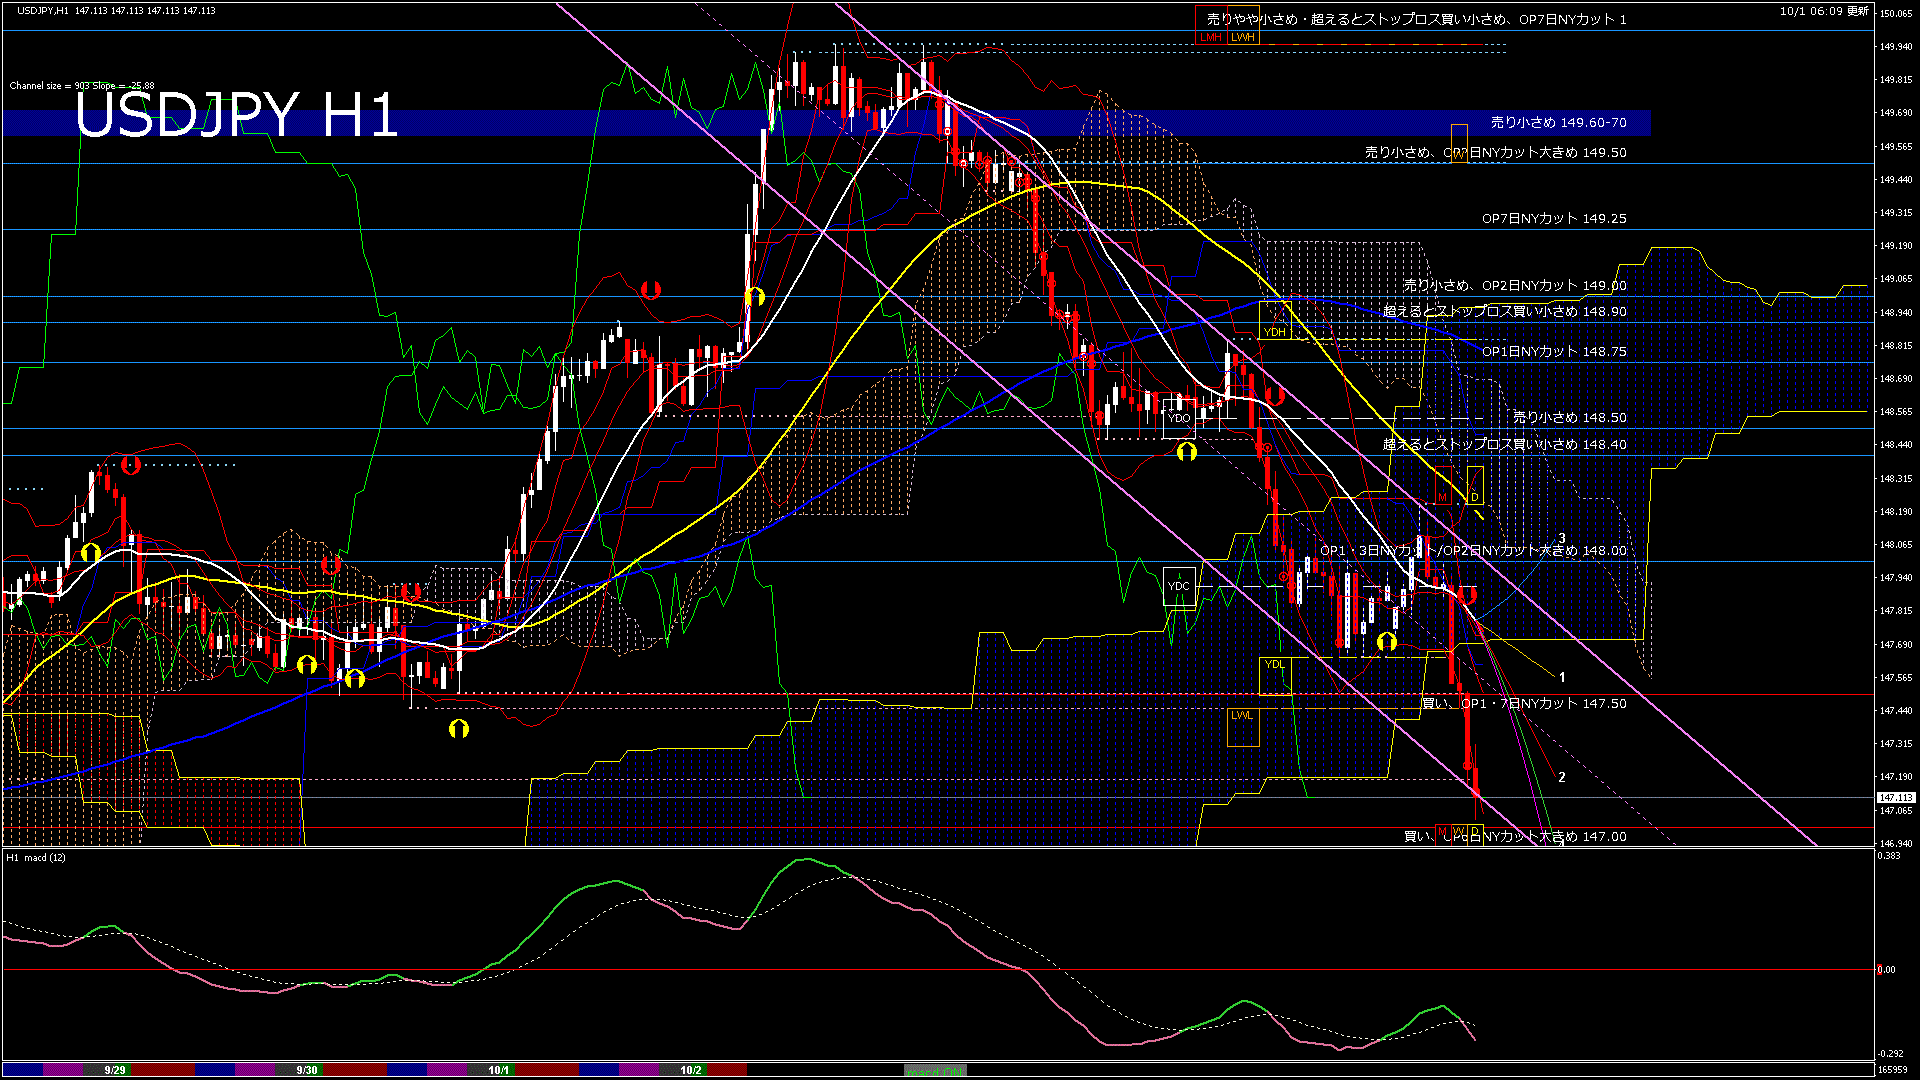Toggle the macd ON button
1920x1080 pixels.
click(936, 1070)
